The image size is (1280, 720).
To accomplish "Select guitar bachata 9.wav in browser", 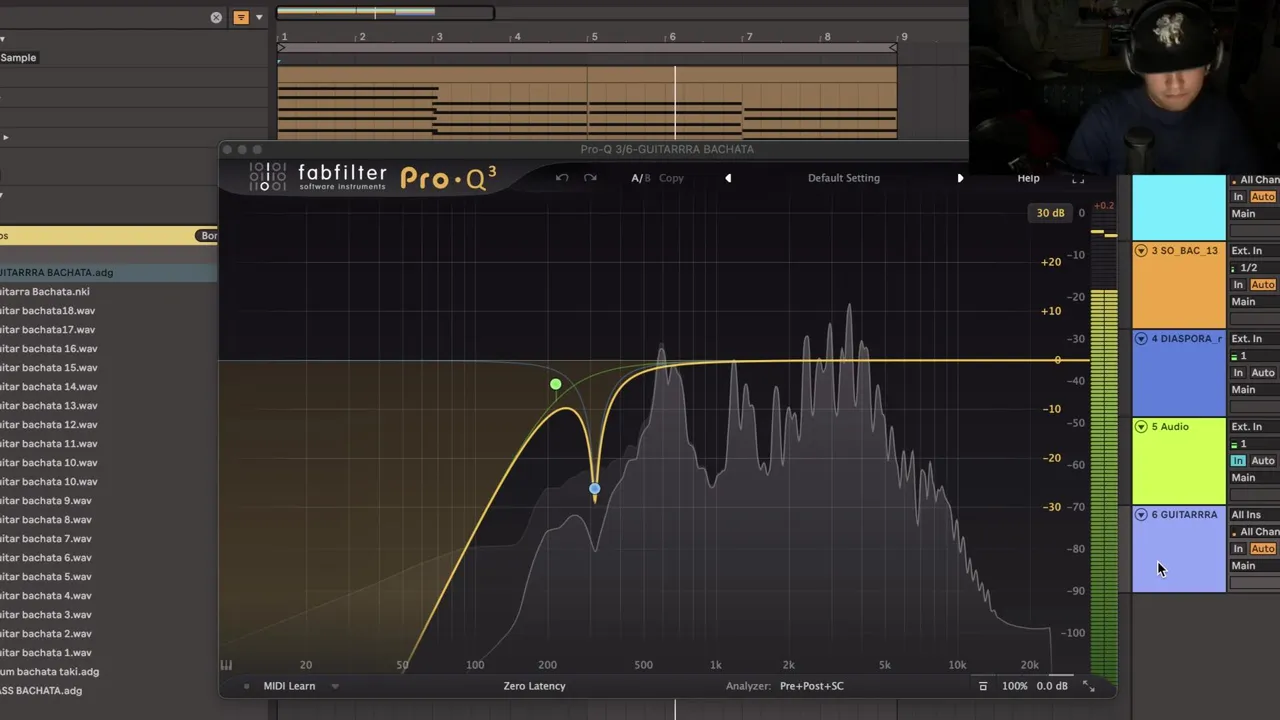I will click(x=45, y=501).
